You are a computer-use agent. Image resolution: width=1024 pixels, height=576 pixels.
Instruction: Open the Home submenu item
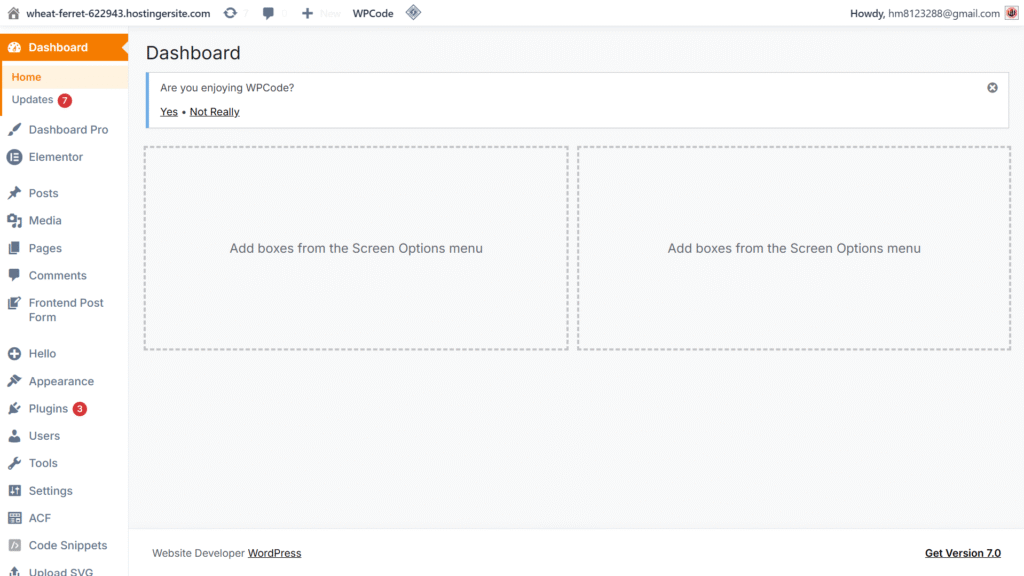click(26, 77)
